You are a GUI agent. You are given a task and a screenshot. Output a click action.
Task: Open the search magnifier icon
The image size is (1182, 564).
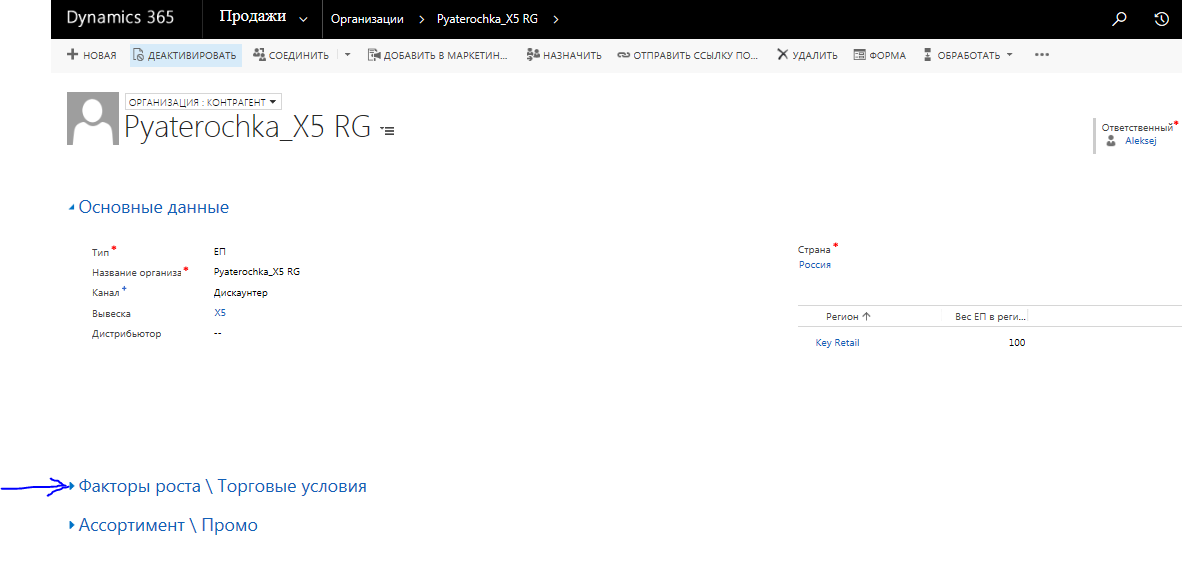(1119, 20)
